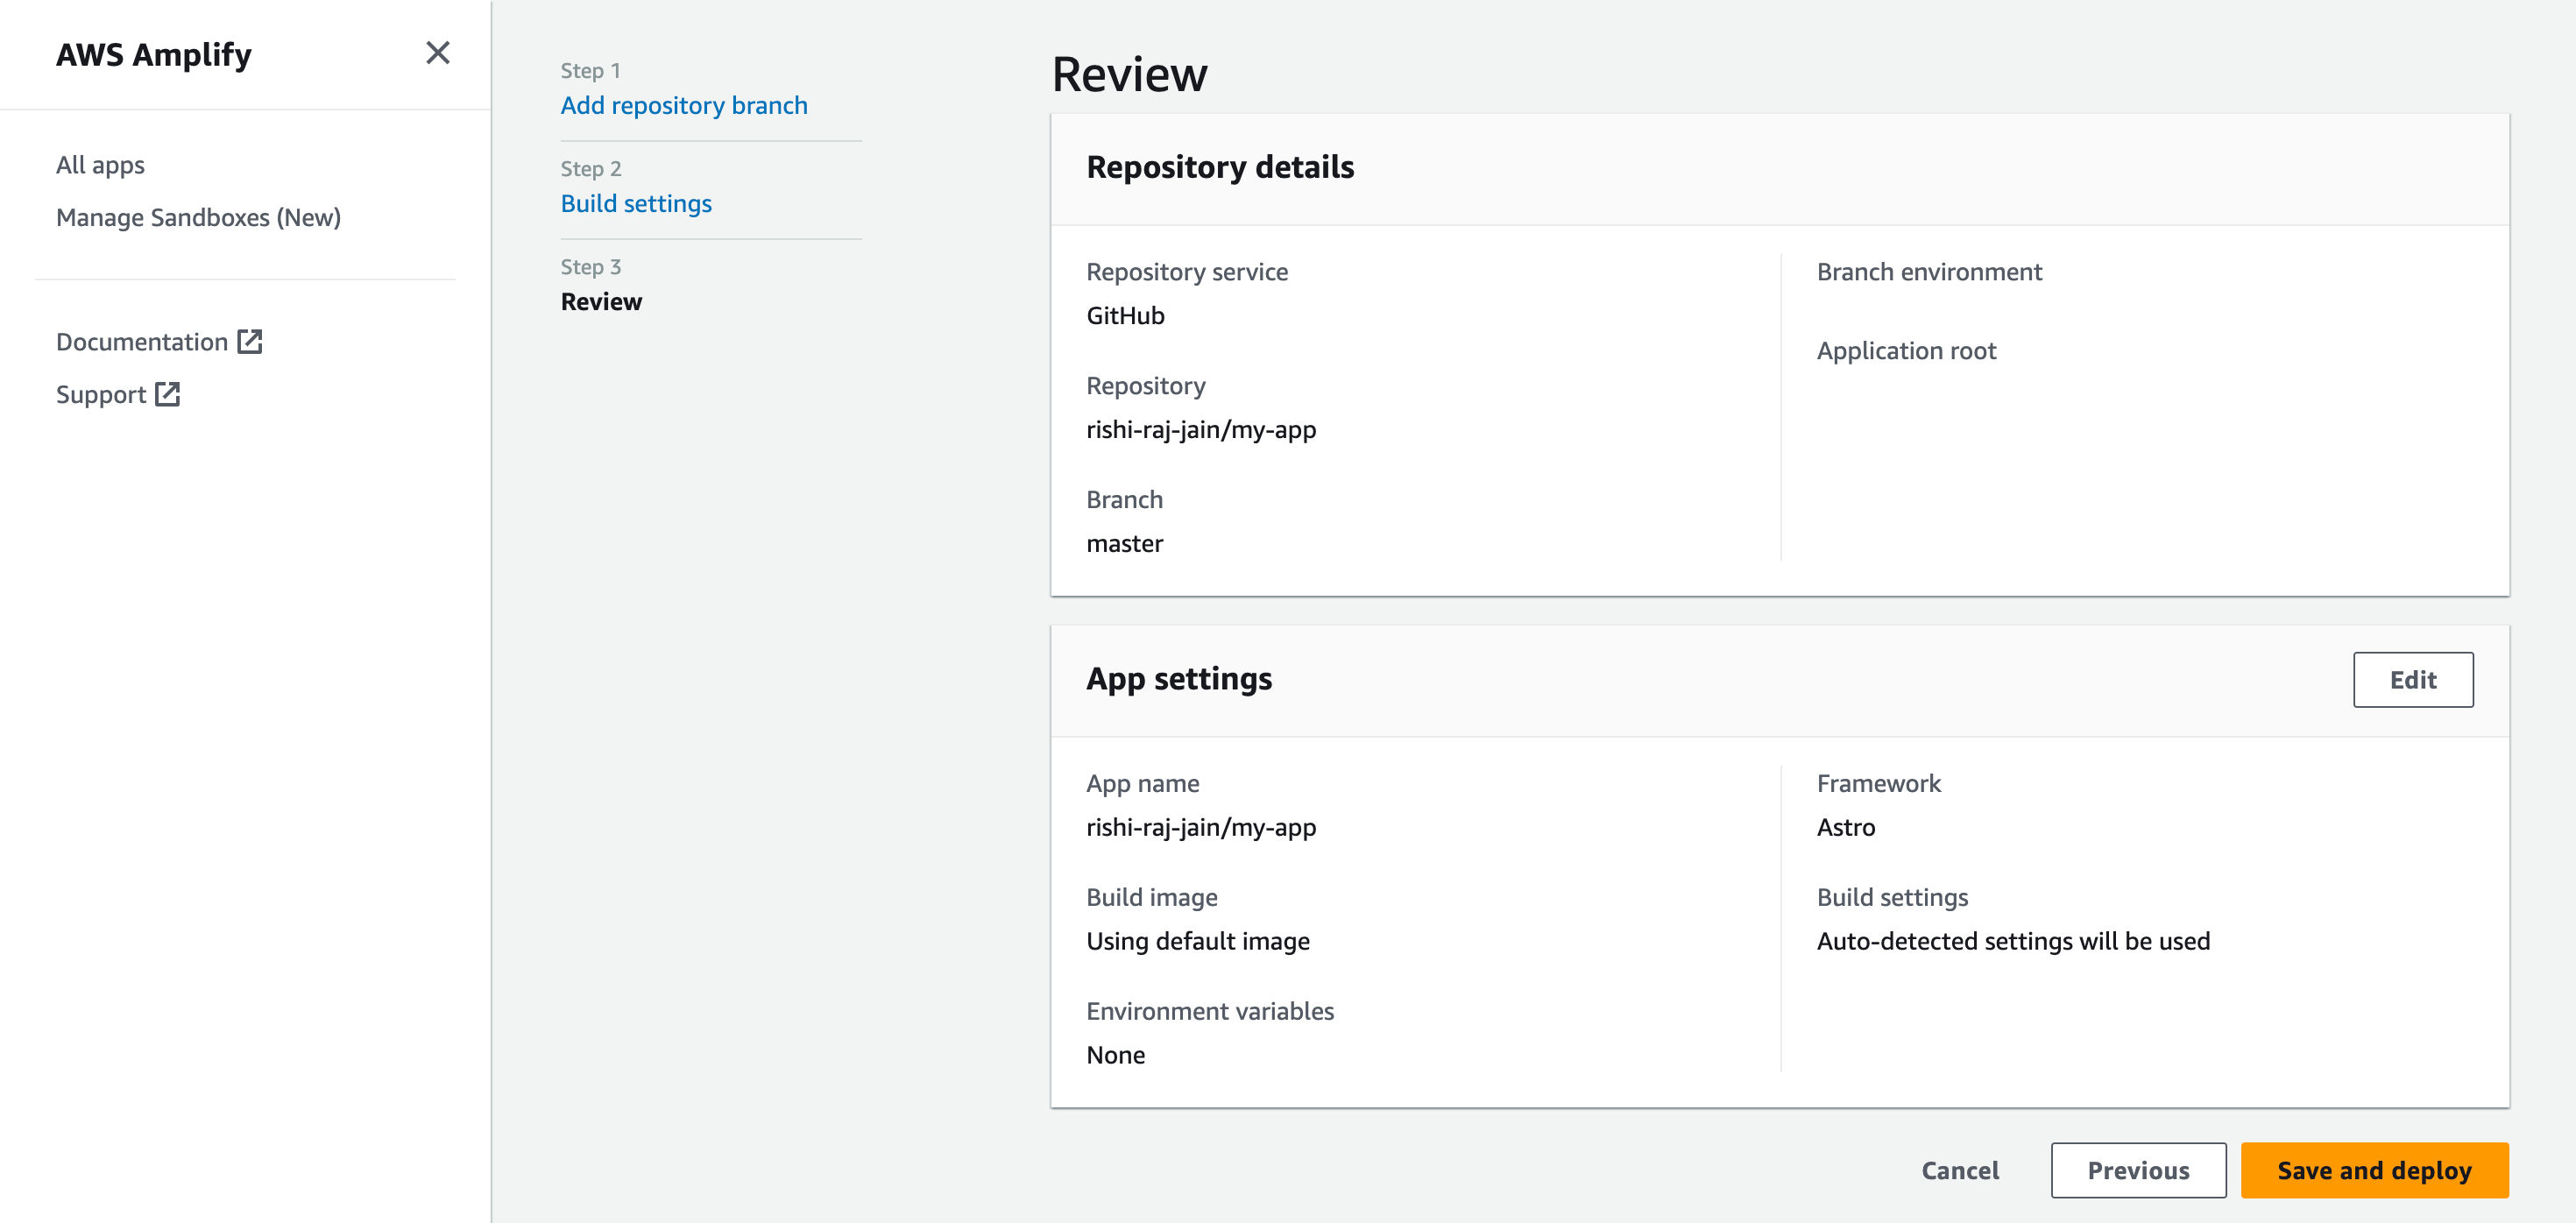Open the Support link

coord(101,395)
